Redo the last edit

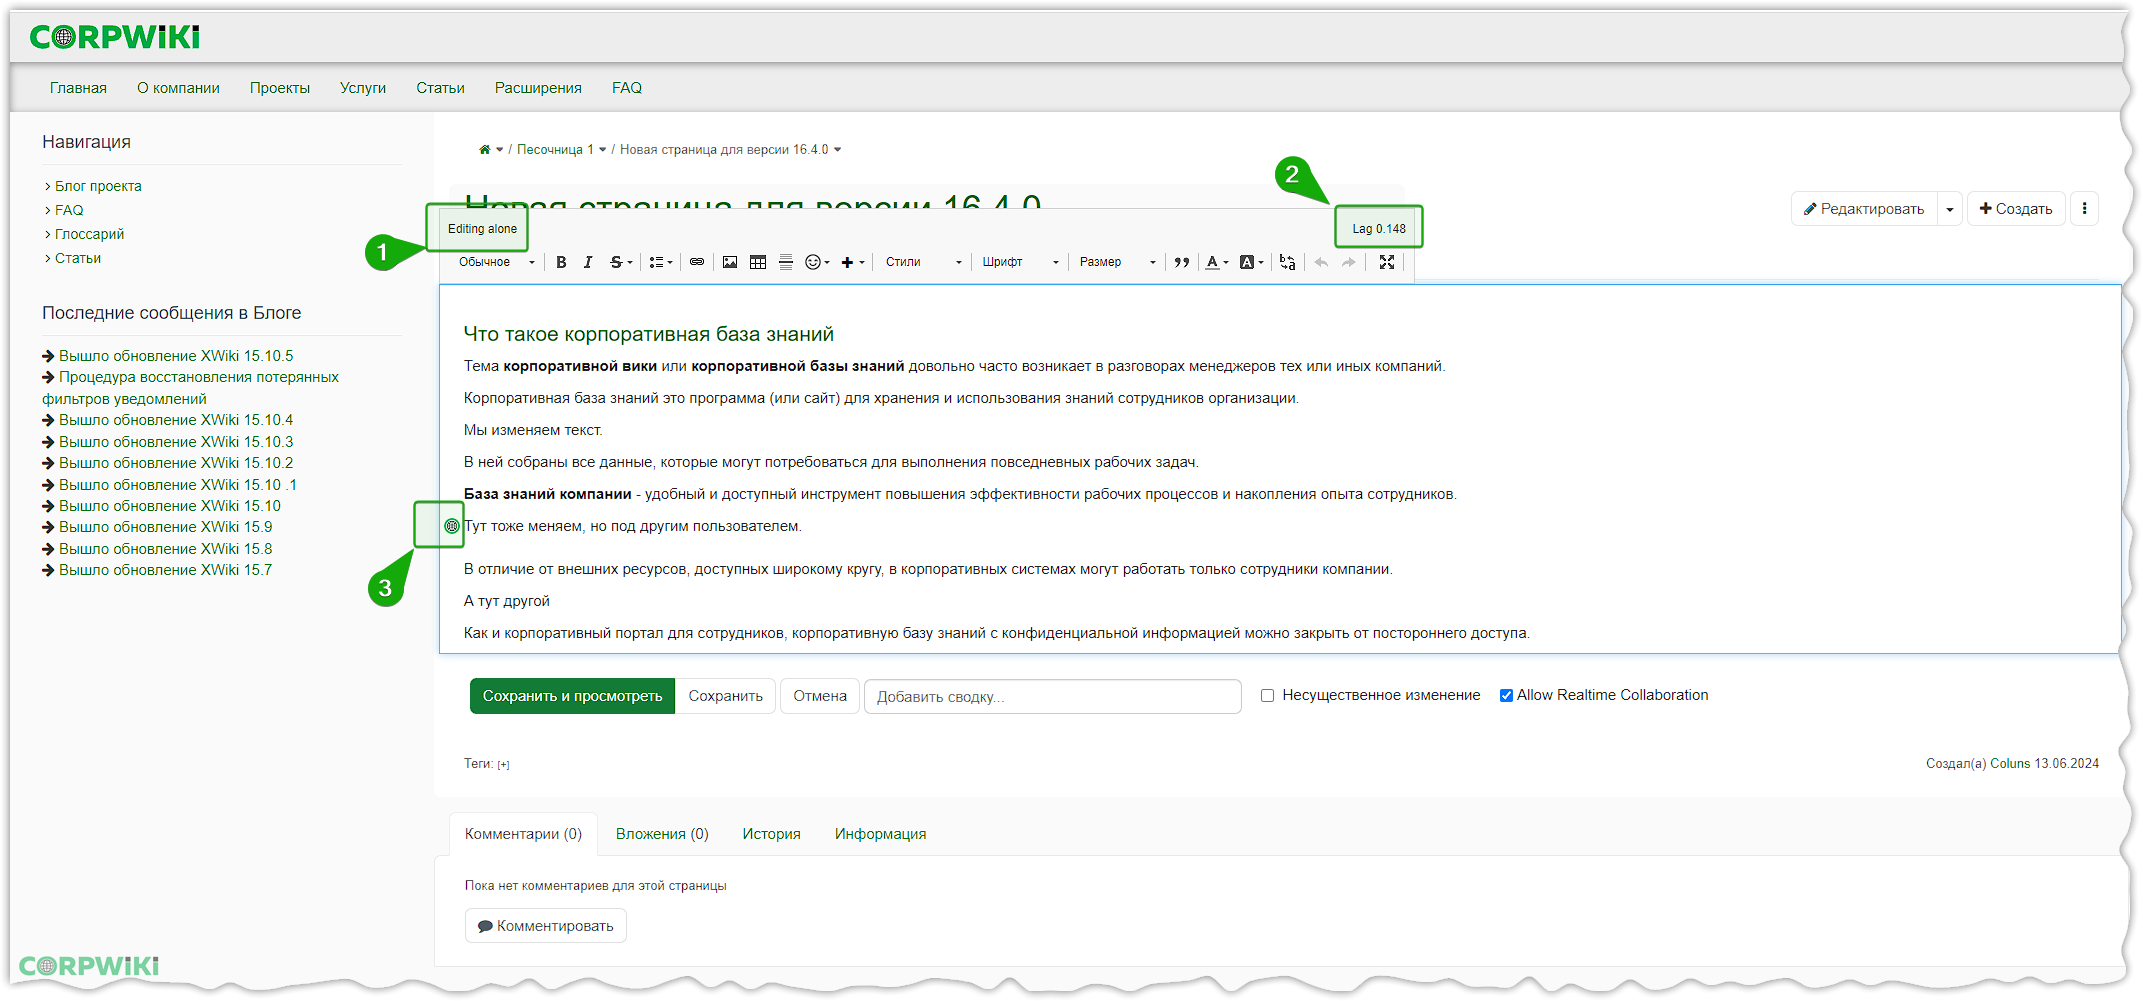tap(1349, 262)
